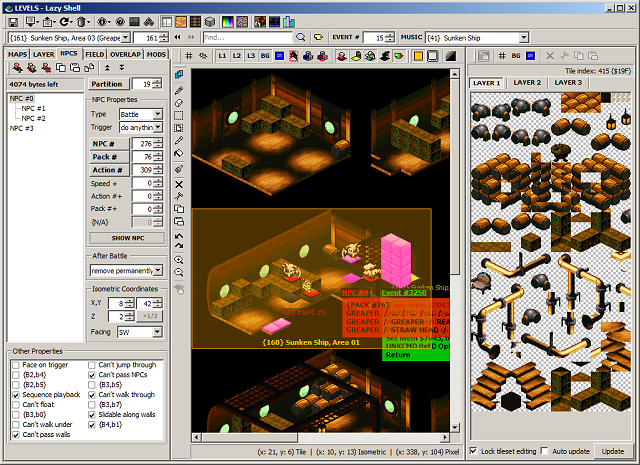Select the pencil draw tool in the left tool strip

click(x=179, y=89)
